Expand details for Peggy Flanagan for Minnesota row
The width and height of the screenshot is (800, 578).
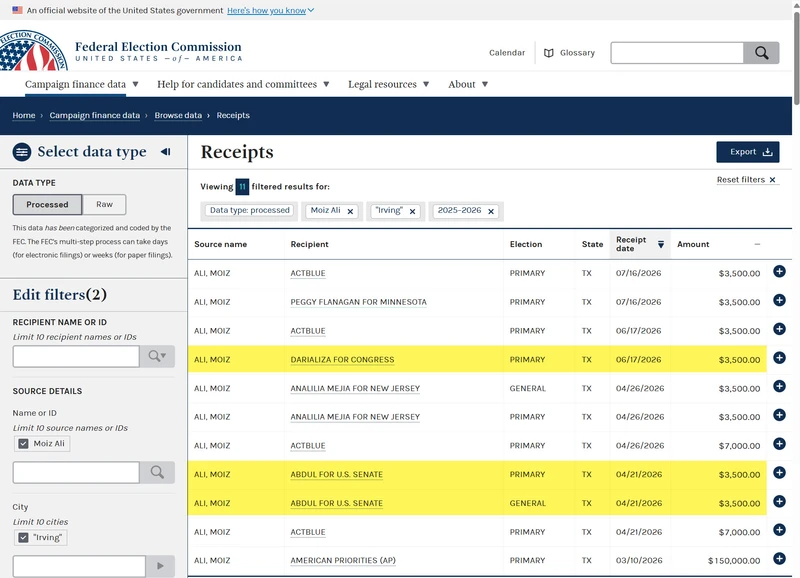(779, 300)
